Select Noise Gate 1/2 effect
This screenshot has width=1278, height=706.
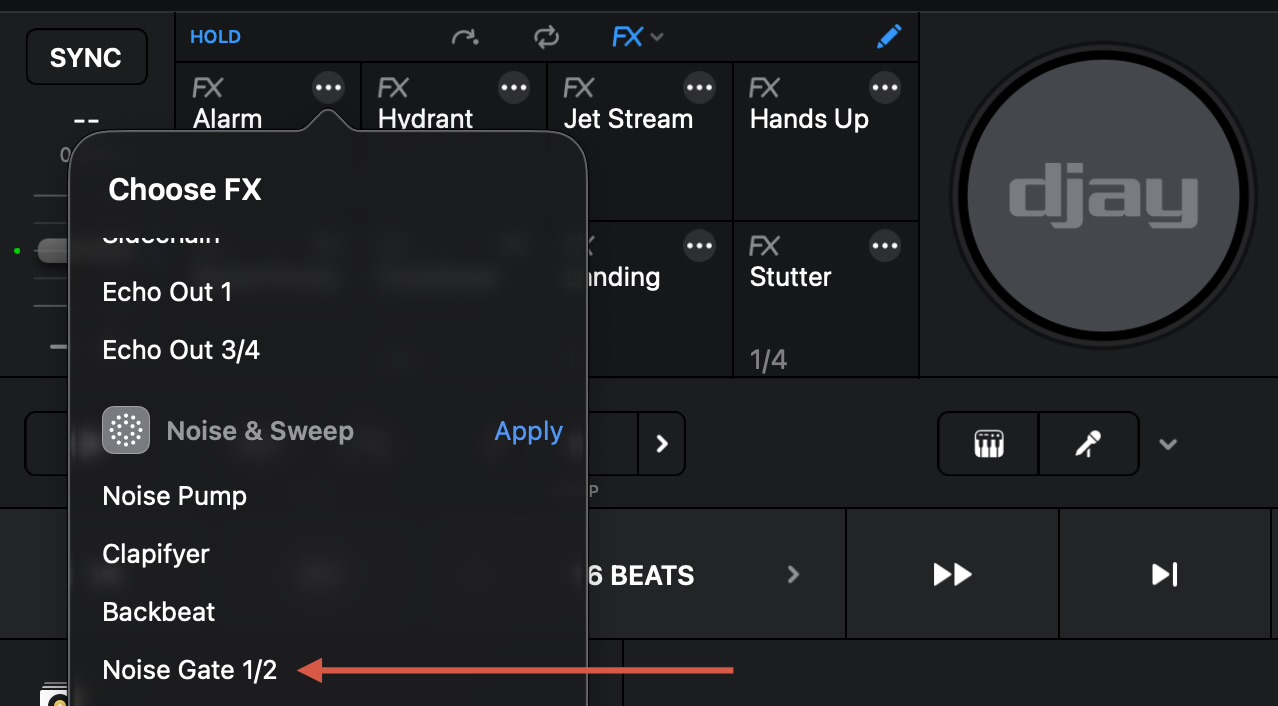[190, 670]
